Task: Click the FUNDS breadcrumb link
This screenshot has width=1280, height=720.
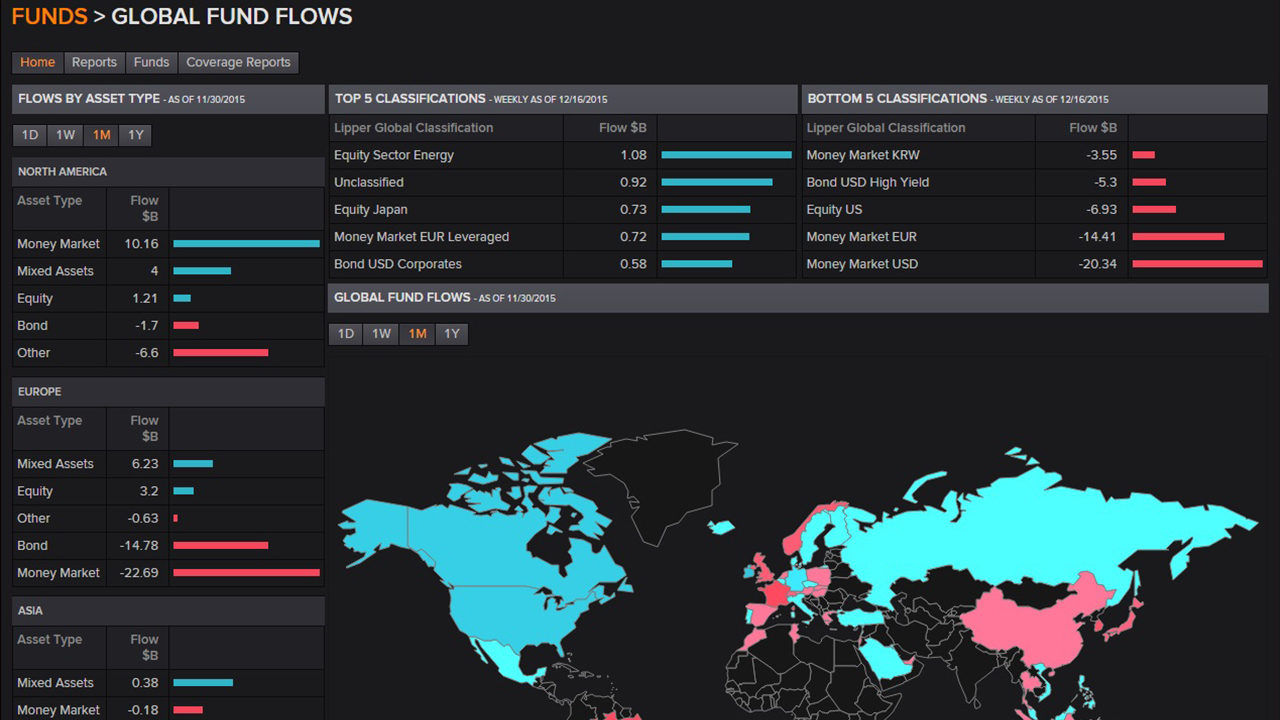Action: [50, 16]
